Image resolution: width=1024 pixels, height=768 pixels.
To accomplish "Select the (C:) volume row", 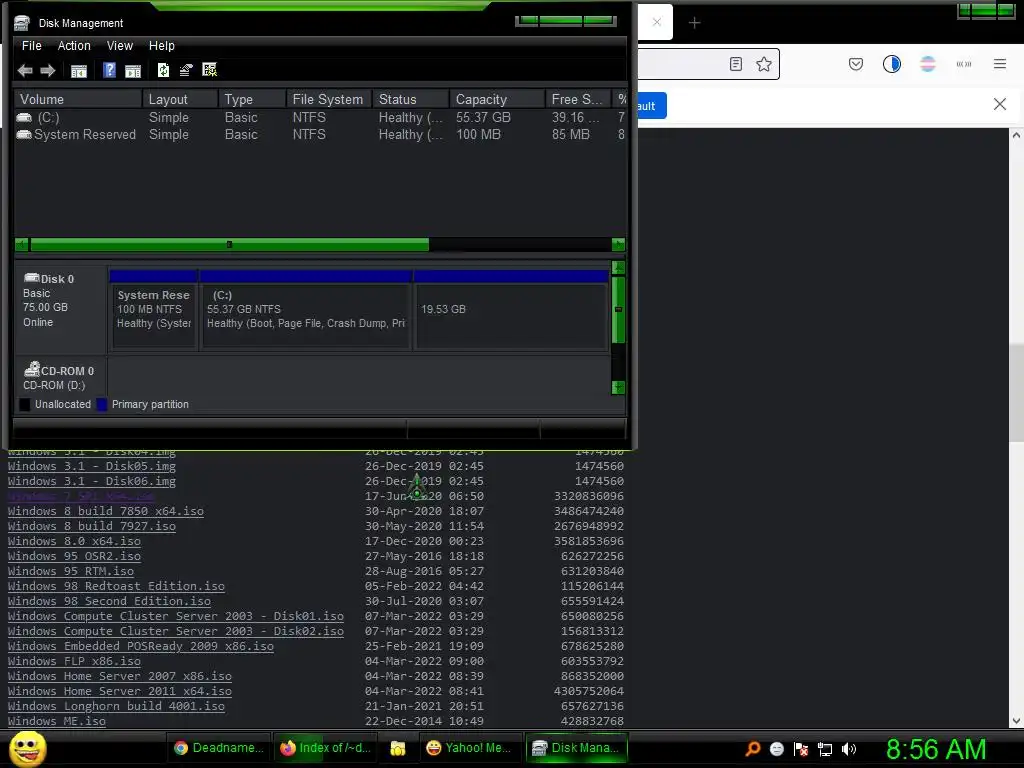I will point(320,118).
